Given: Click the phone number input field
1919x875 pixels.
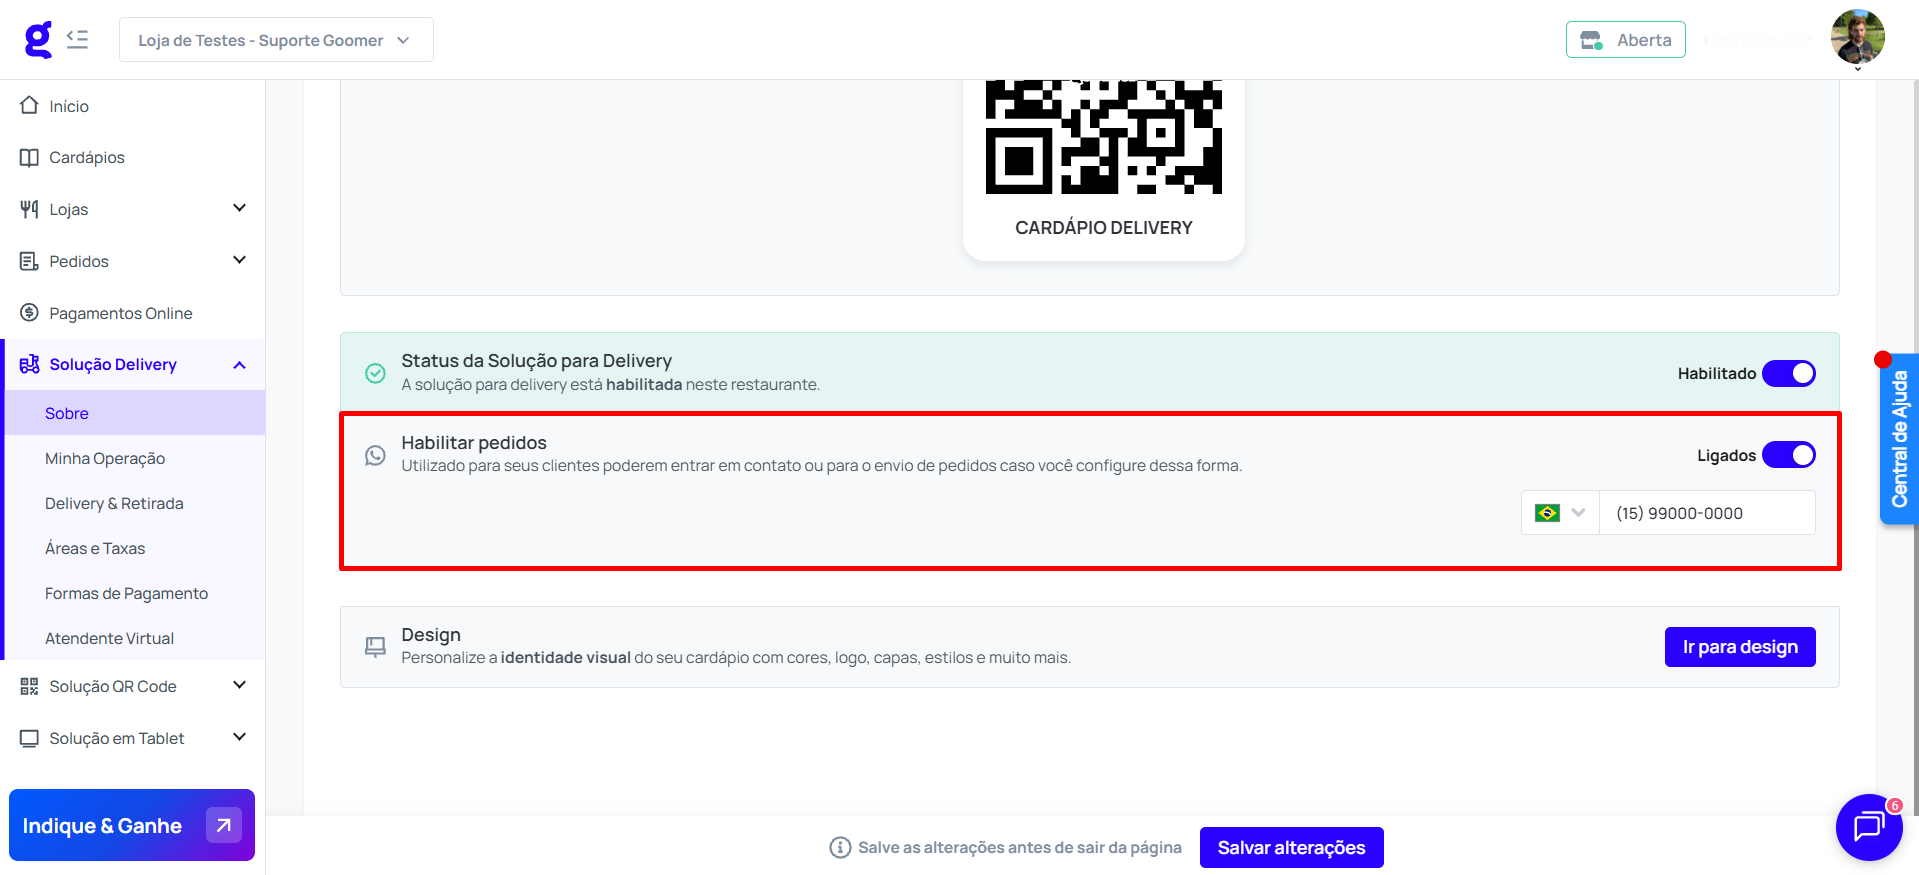Looking at the screenshot, I should click(x=1707, y=513).
